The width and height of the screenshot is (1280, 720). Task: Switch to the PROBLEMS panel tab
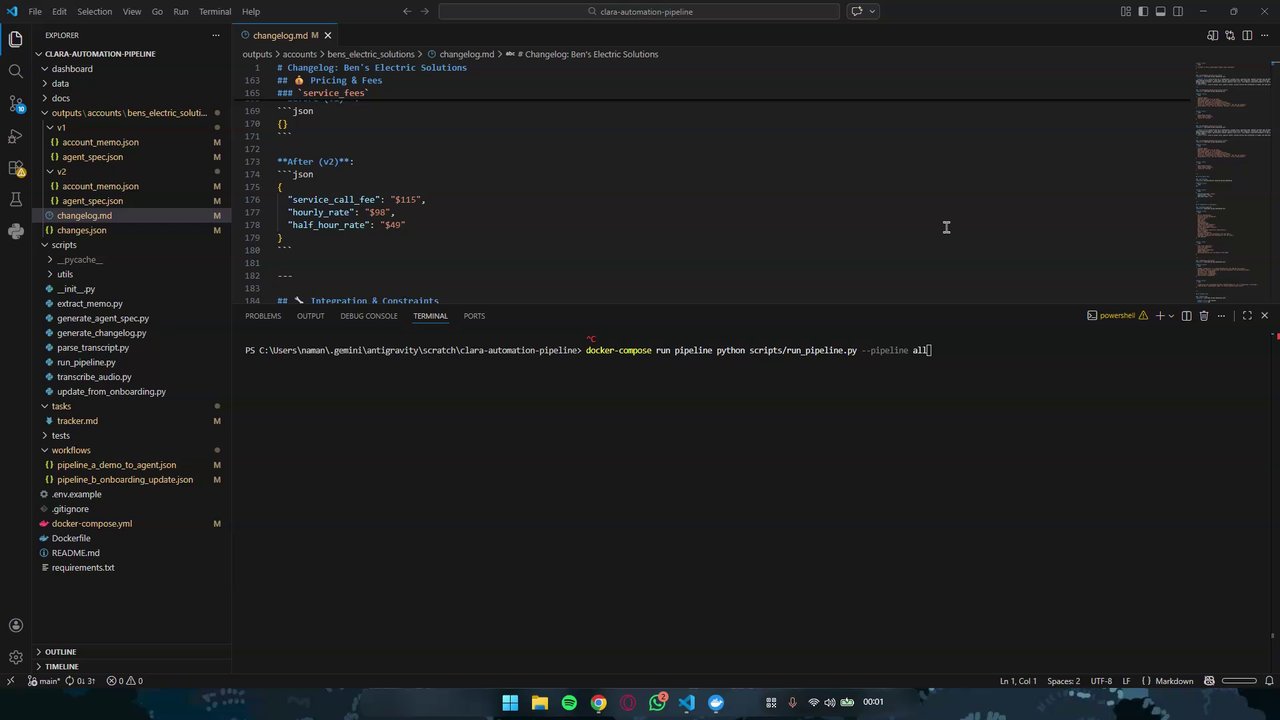263,316
